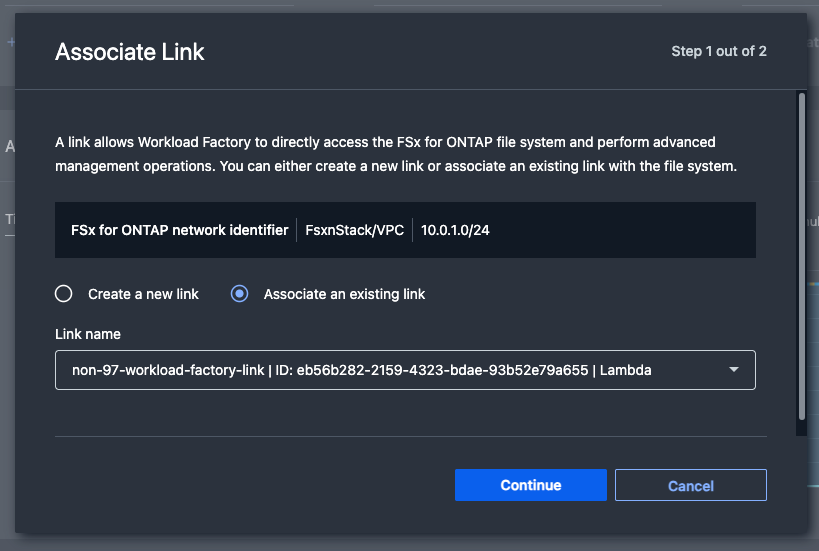Screen dimensions: 819x551
Task: Click the Step 1 out of 2 indicator
Action: click(x=719, y=51)
